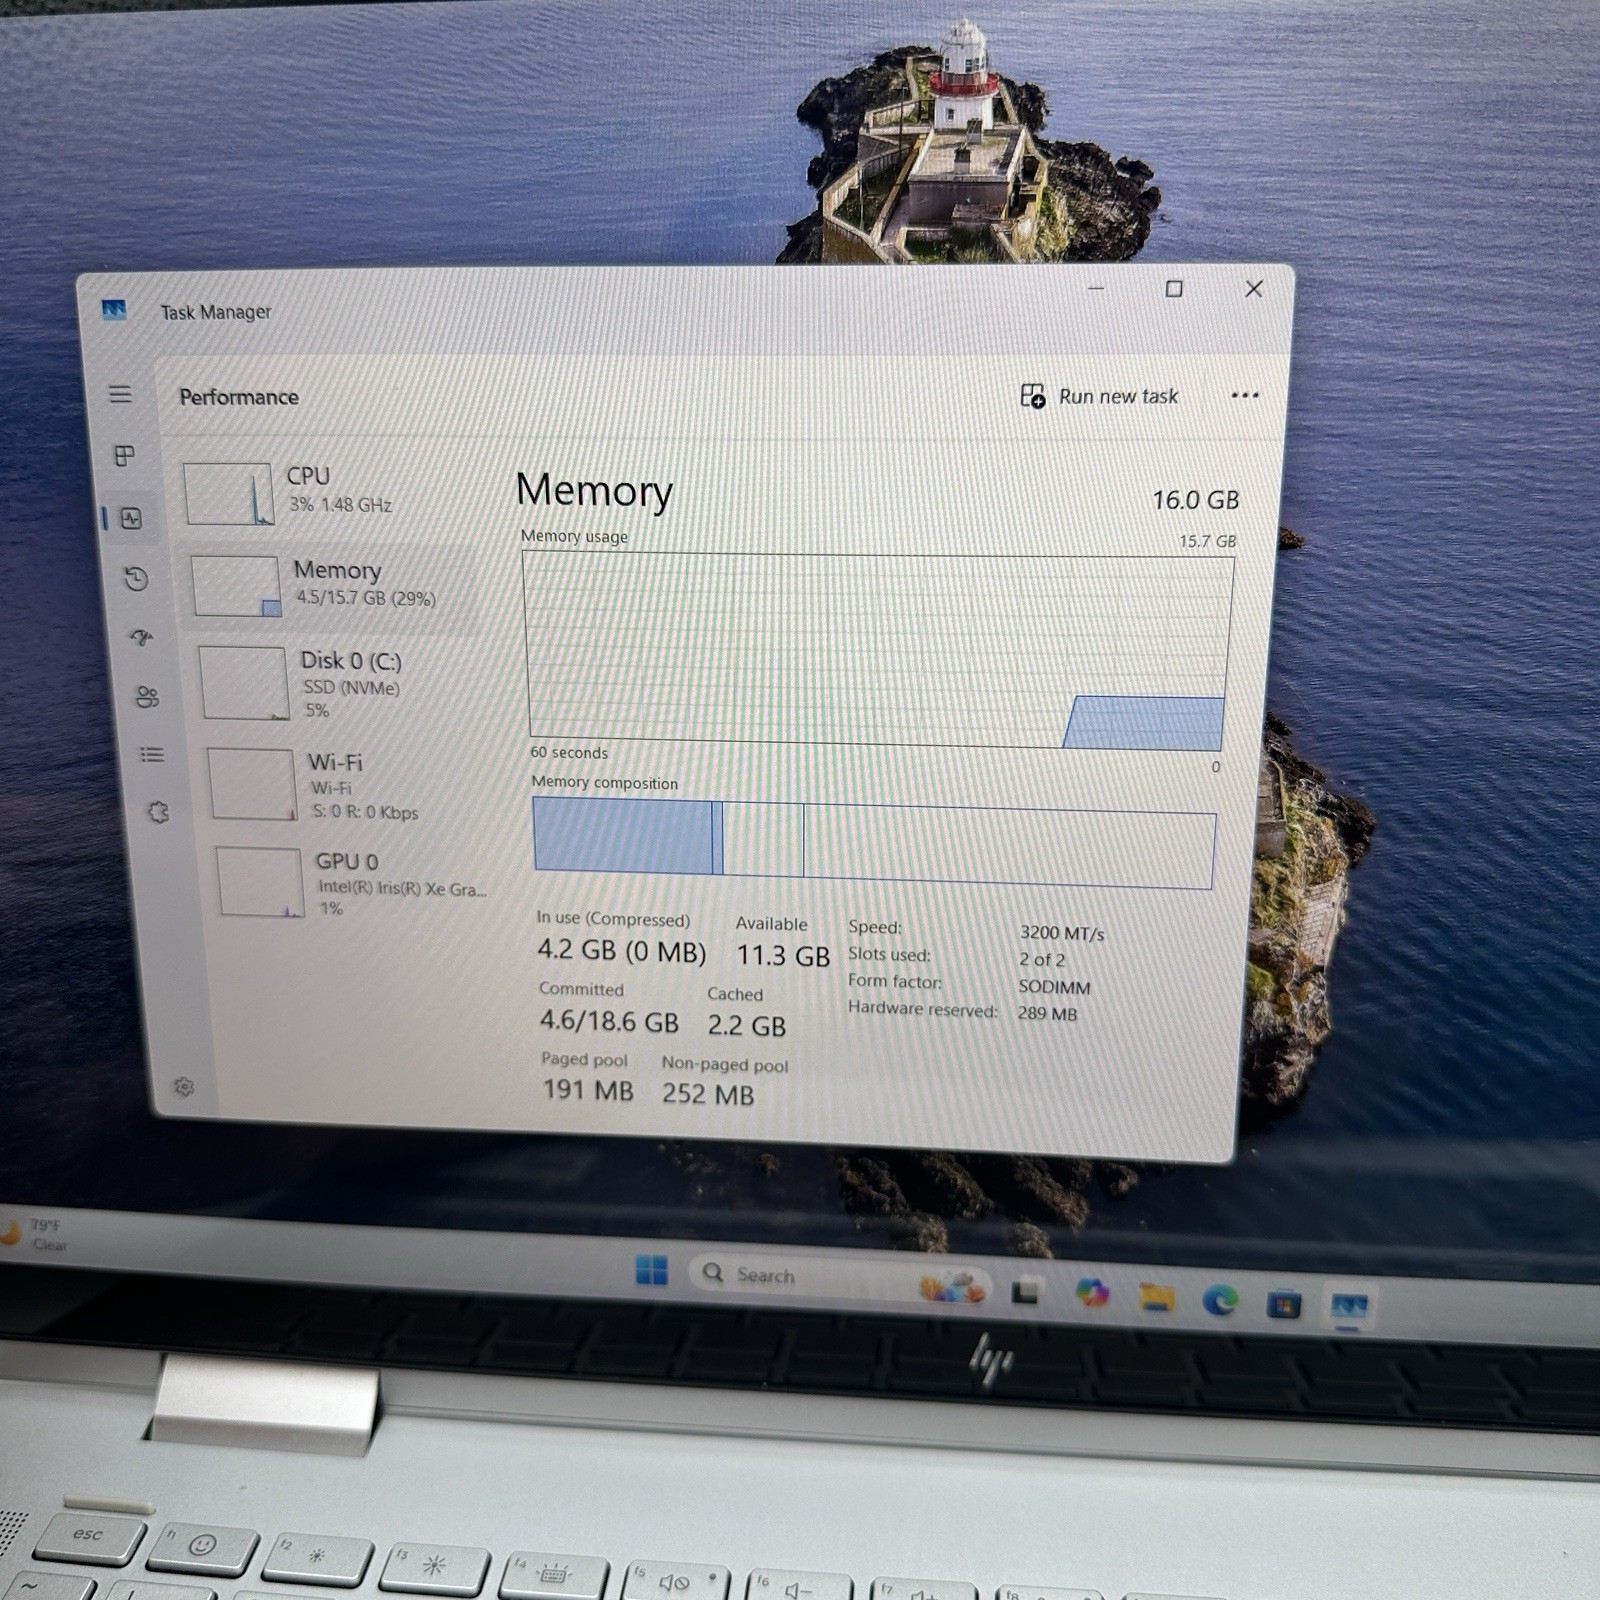Screen dimensions: 1600x1600
Task: Click the "Performance" page title
Action: click(239, 397)
